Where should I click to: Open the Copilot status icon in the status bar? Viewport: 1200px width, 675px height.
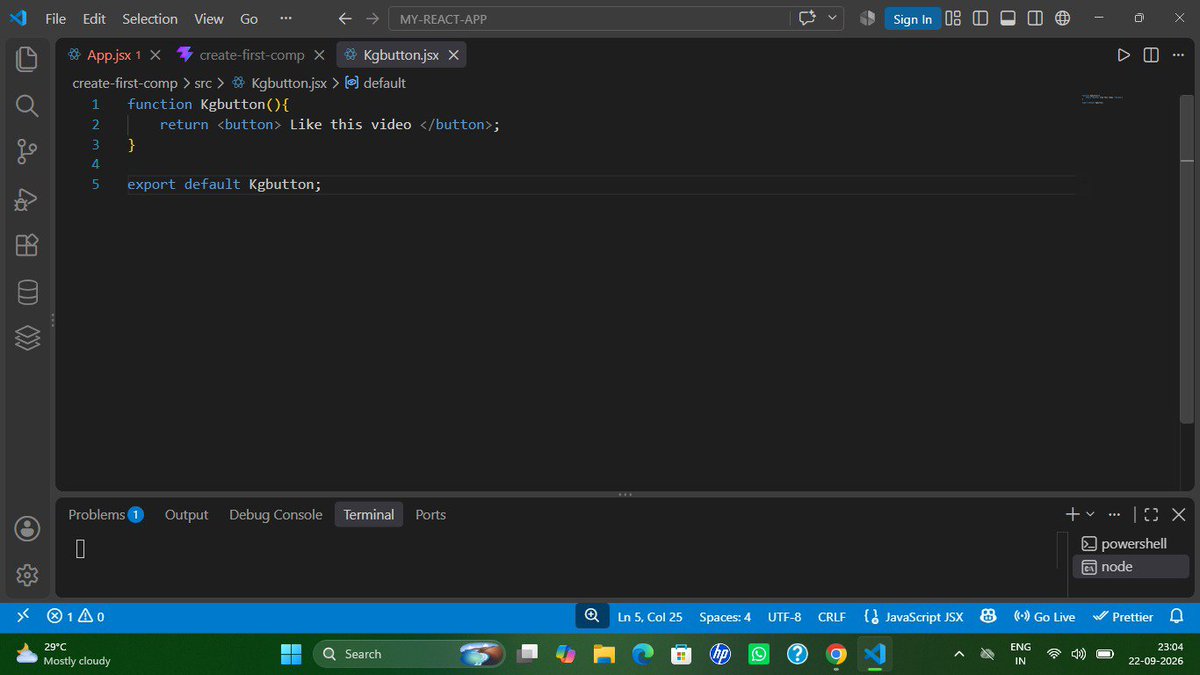pyautogui.click(x=988, y=616)
